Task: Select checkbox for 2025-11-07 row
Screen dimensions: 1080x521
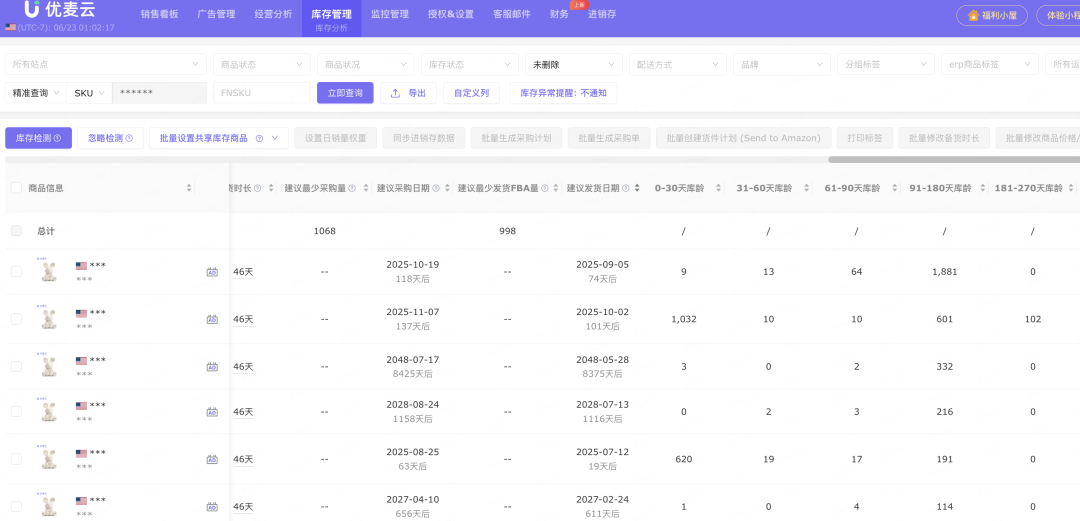Action: [17, 319]
